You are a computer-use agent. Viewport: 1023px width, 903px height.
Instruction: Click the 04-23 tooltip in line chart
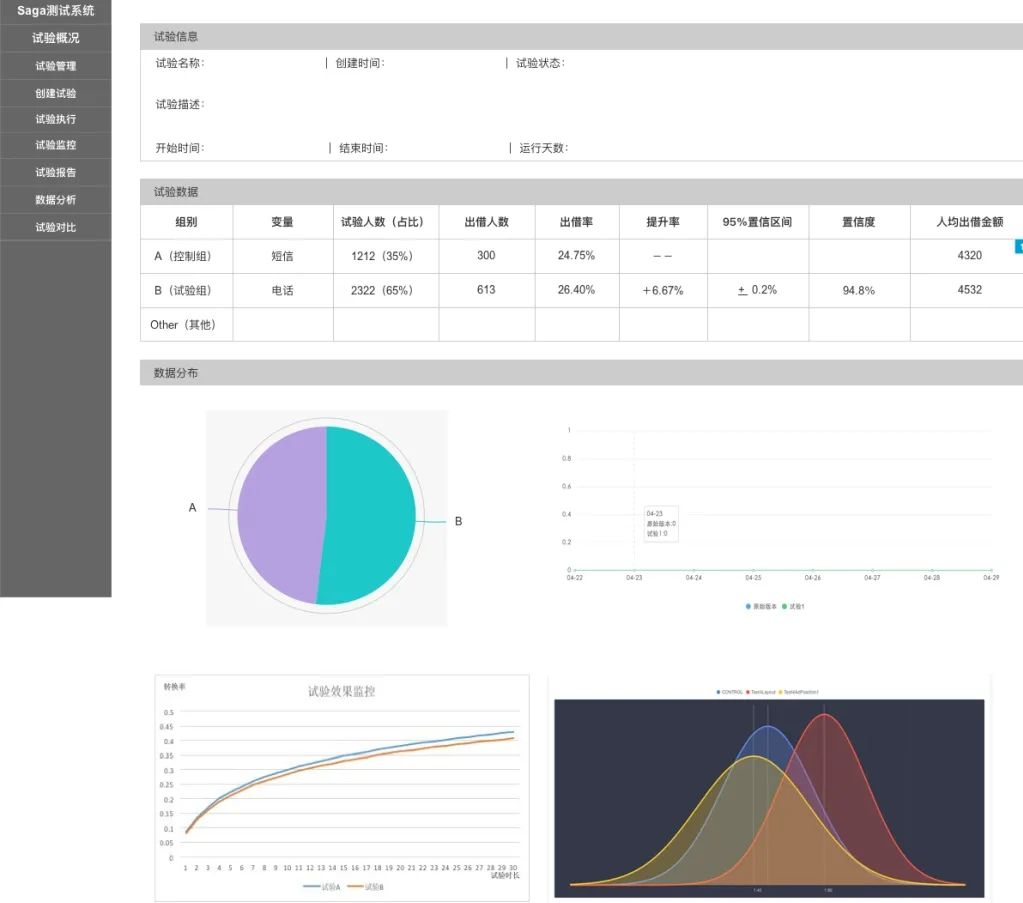[661, 524]
